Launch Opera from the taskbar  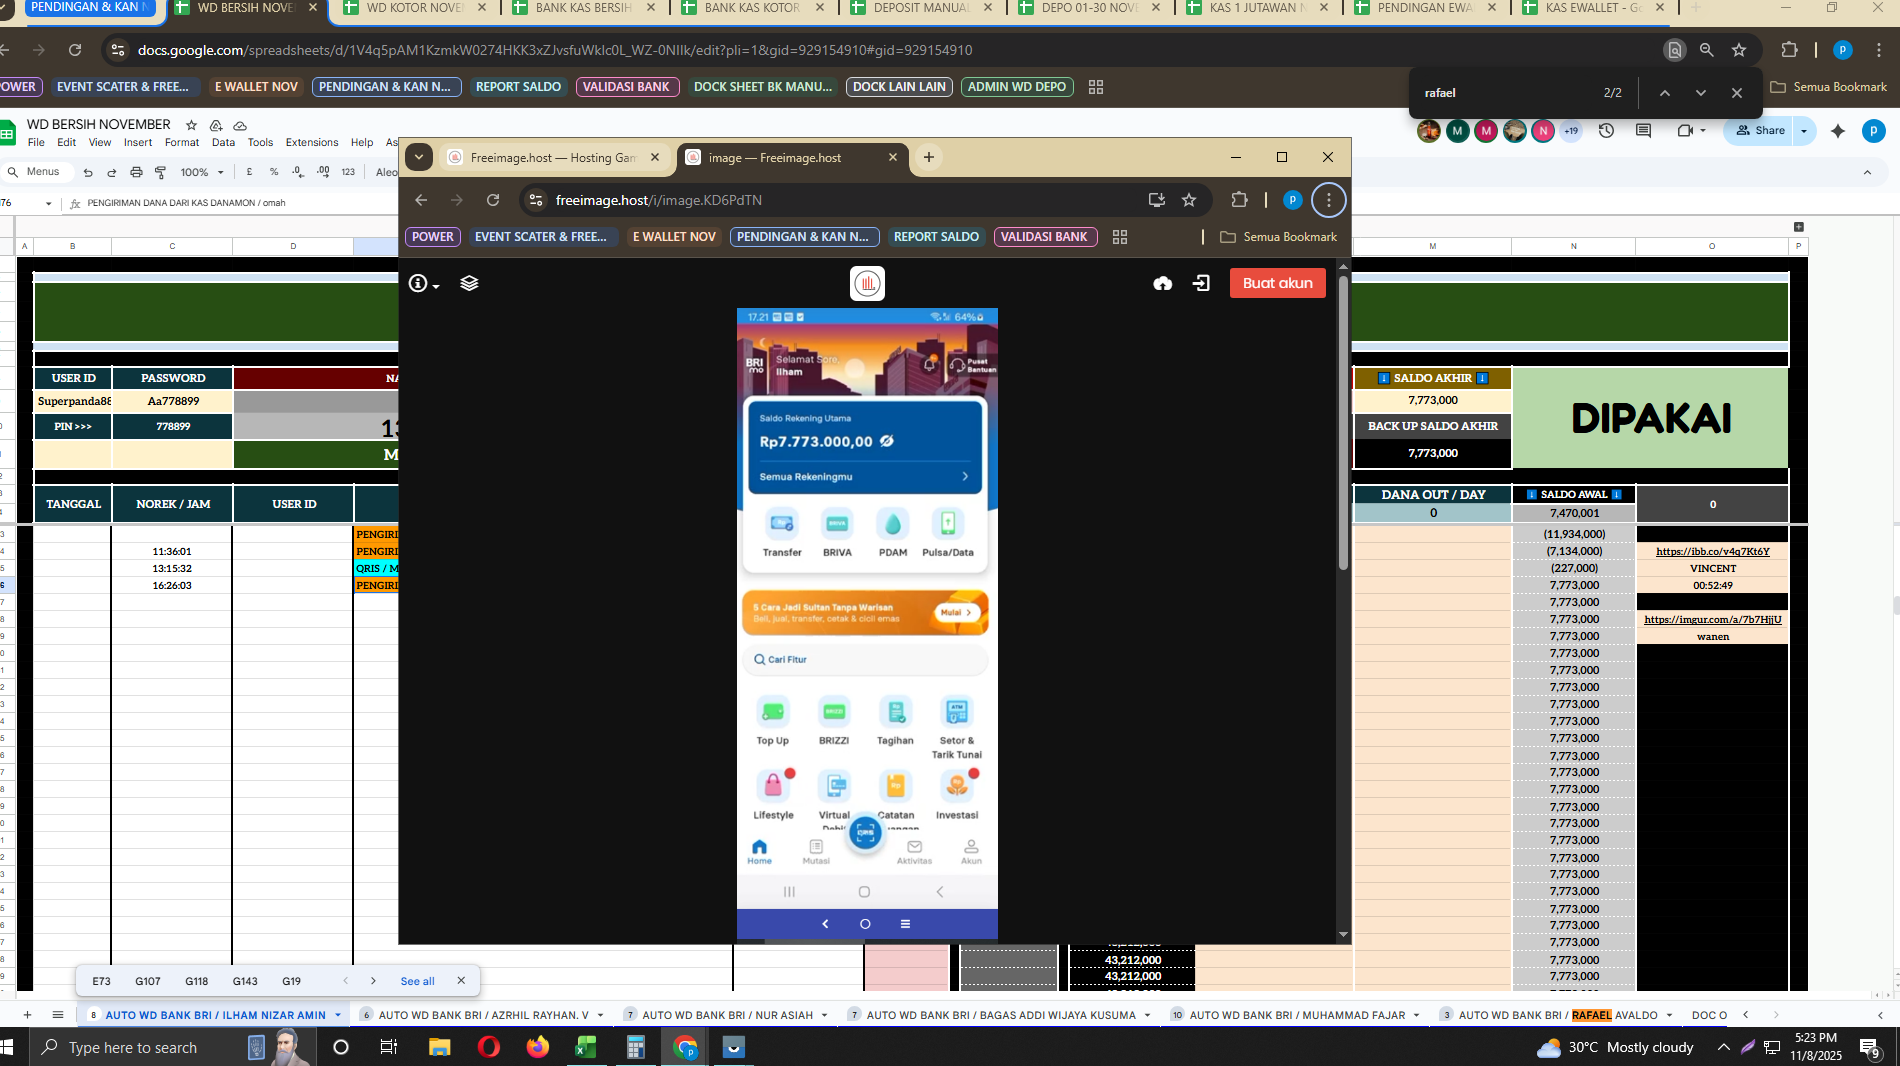click(x=488, y=1047)
